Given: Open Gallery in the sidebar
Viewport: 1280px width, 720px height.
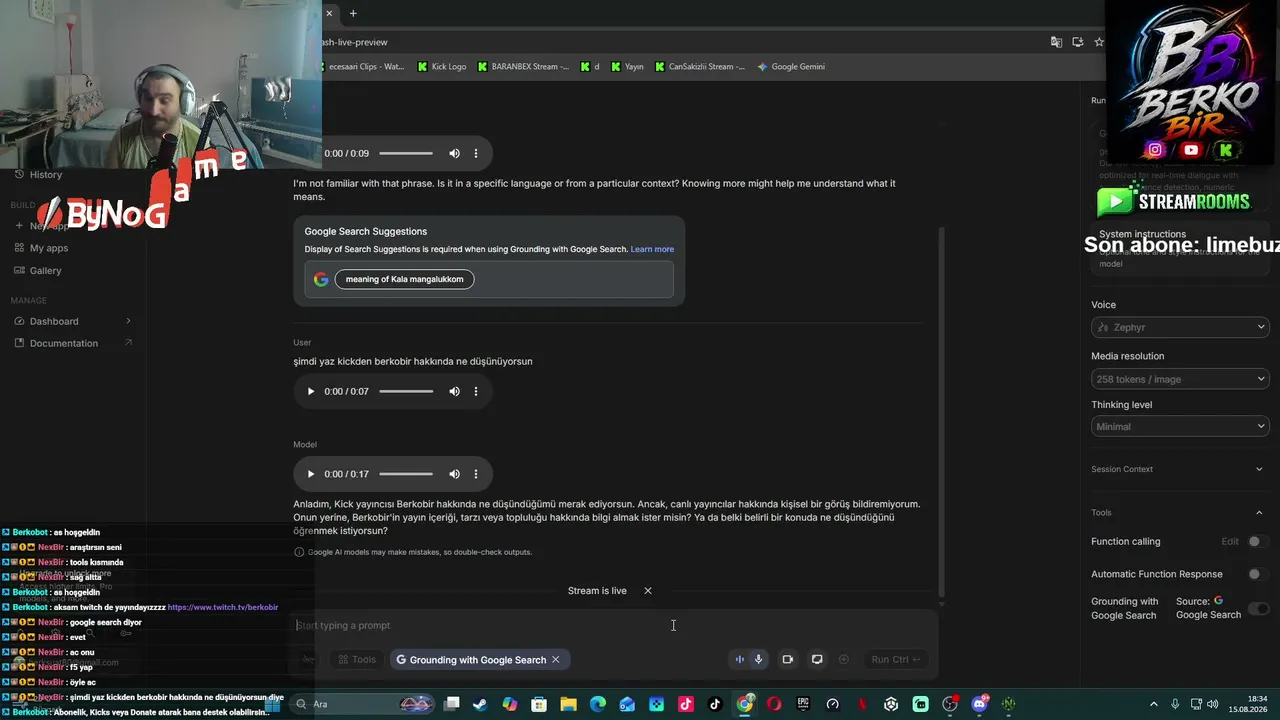Looking at the screenshot, I should [46, 270].
